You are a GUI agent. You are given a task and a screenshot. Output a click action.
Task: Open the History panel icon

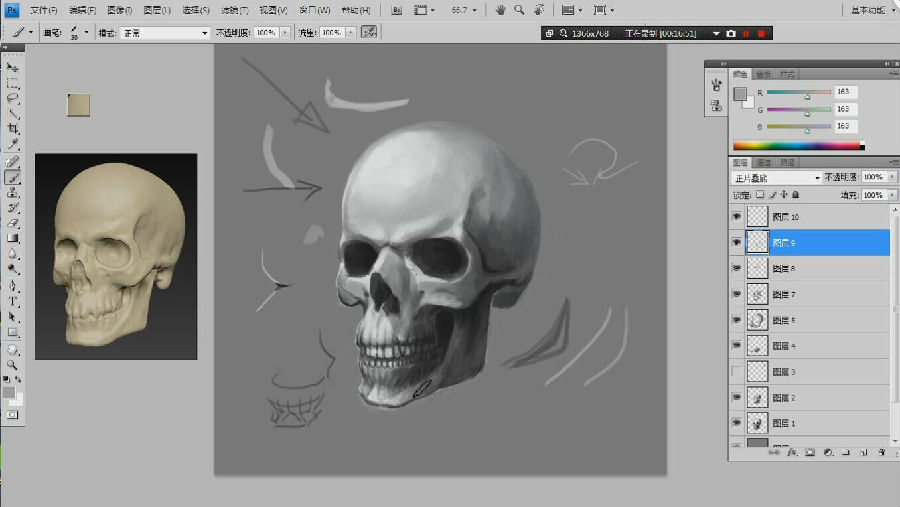click(x=716, y=105)
